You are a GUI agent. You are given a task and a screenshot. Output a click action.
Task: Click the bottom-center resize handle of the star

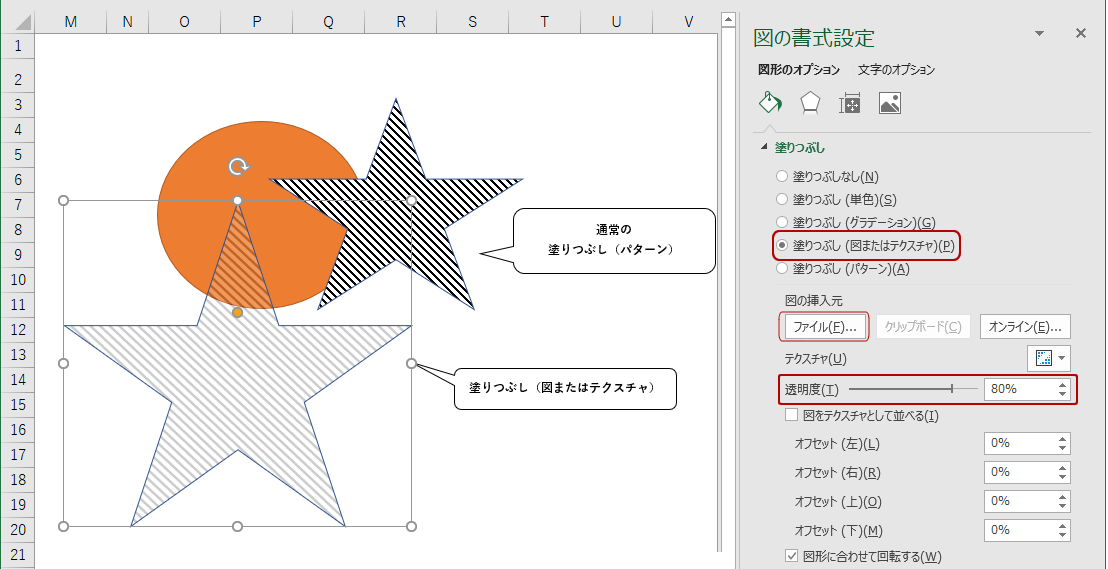[237, 526]
